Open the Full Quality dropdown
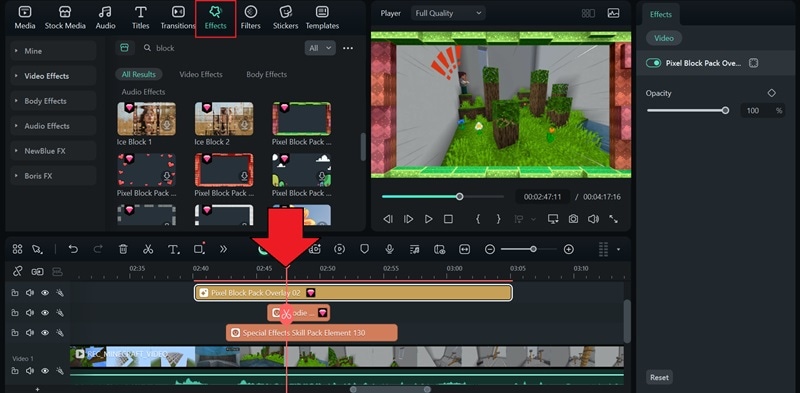 448,13
